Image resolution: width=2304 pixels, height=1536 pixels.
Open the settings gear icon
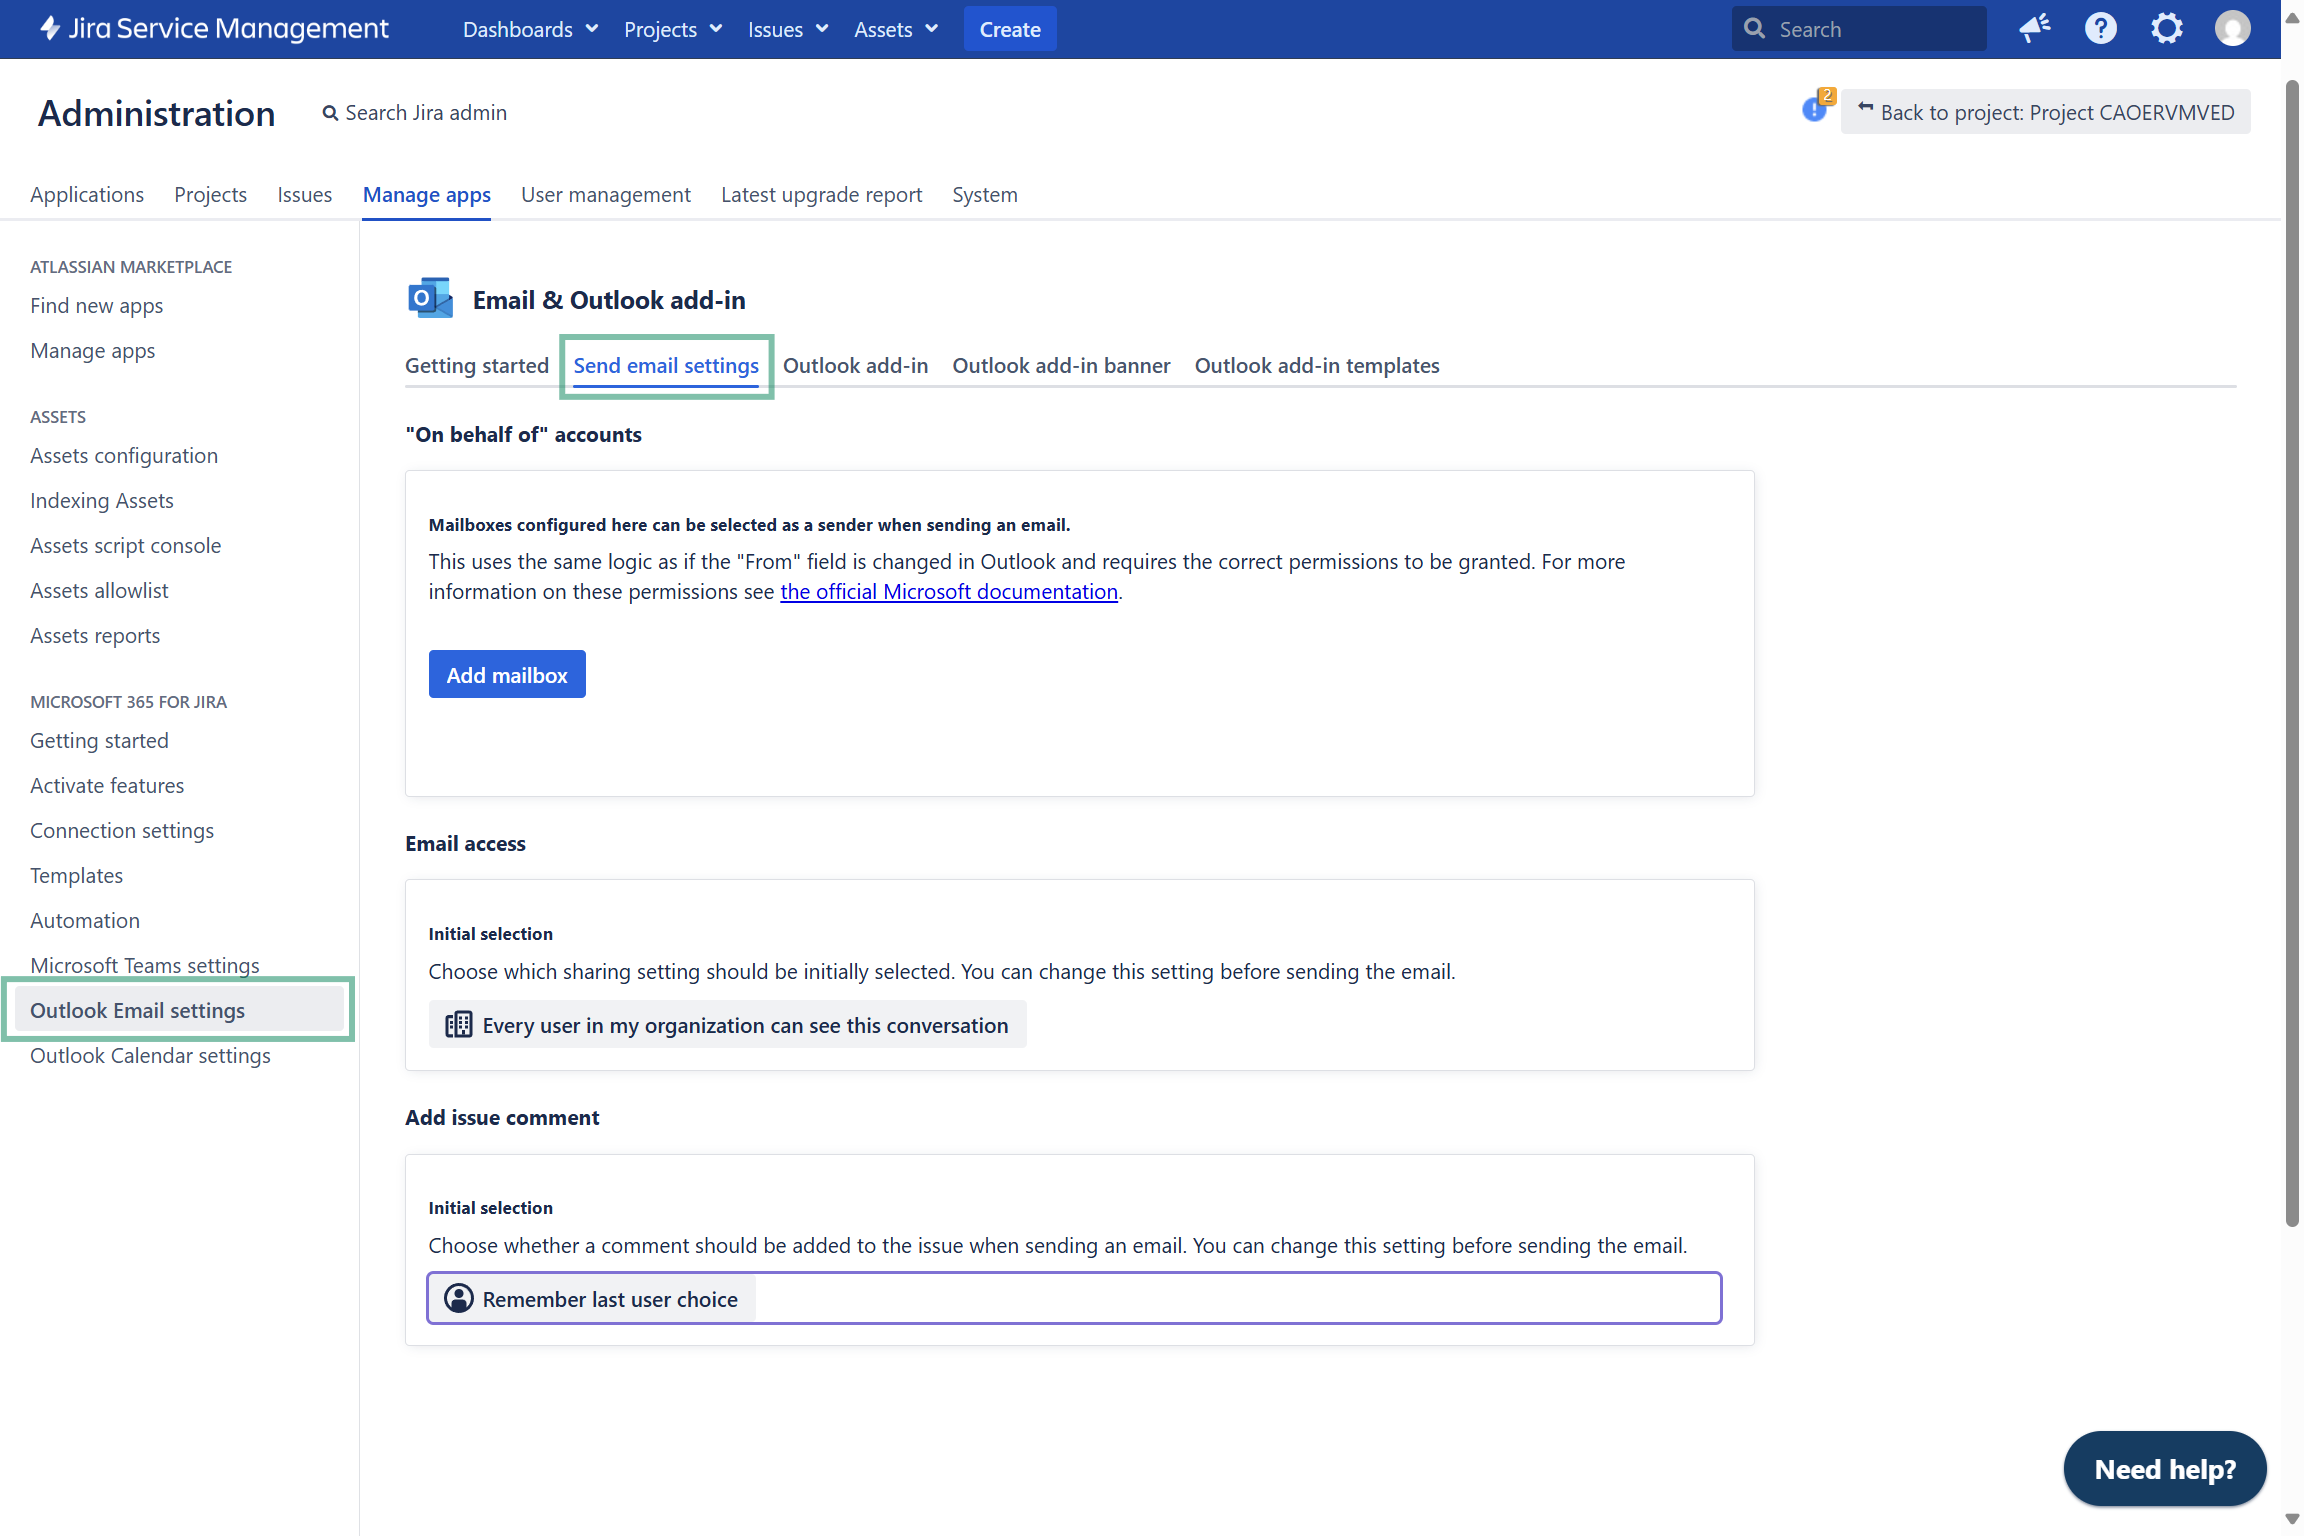click(x=2166, y=29)
